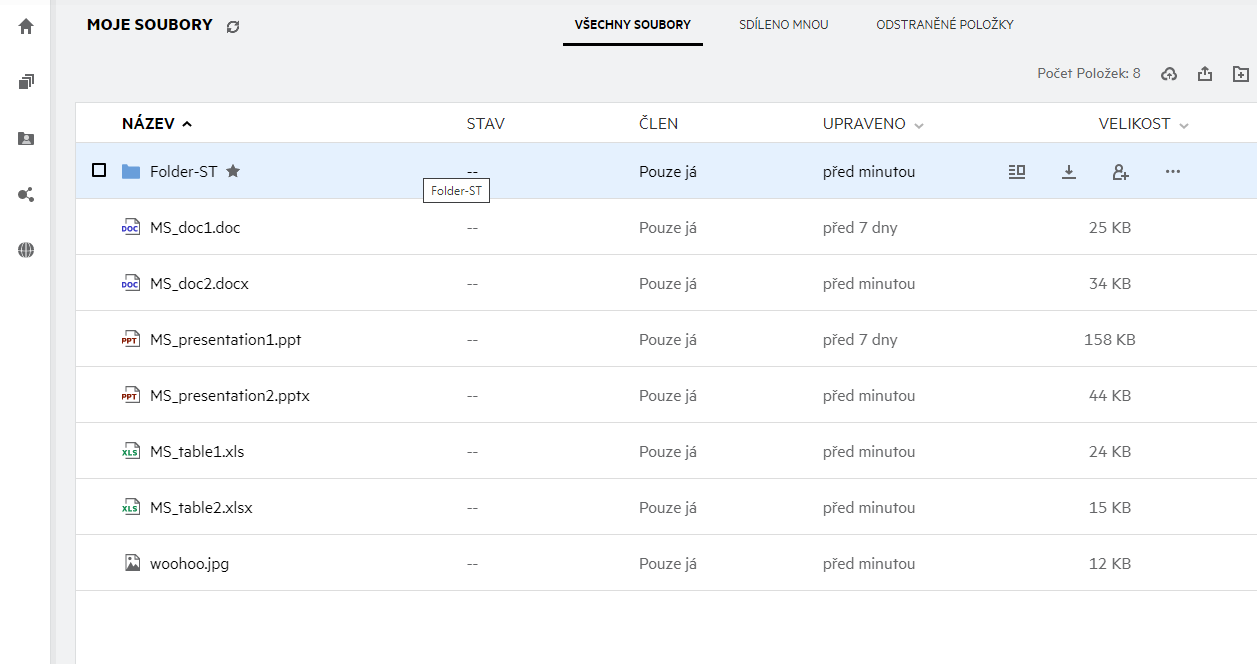Open the Net Folders globe icon
The width and height of the screenshot is (1257, 664).
pyautogui.click(x=26, y=250)
